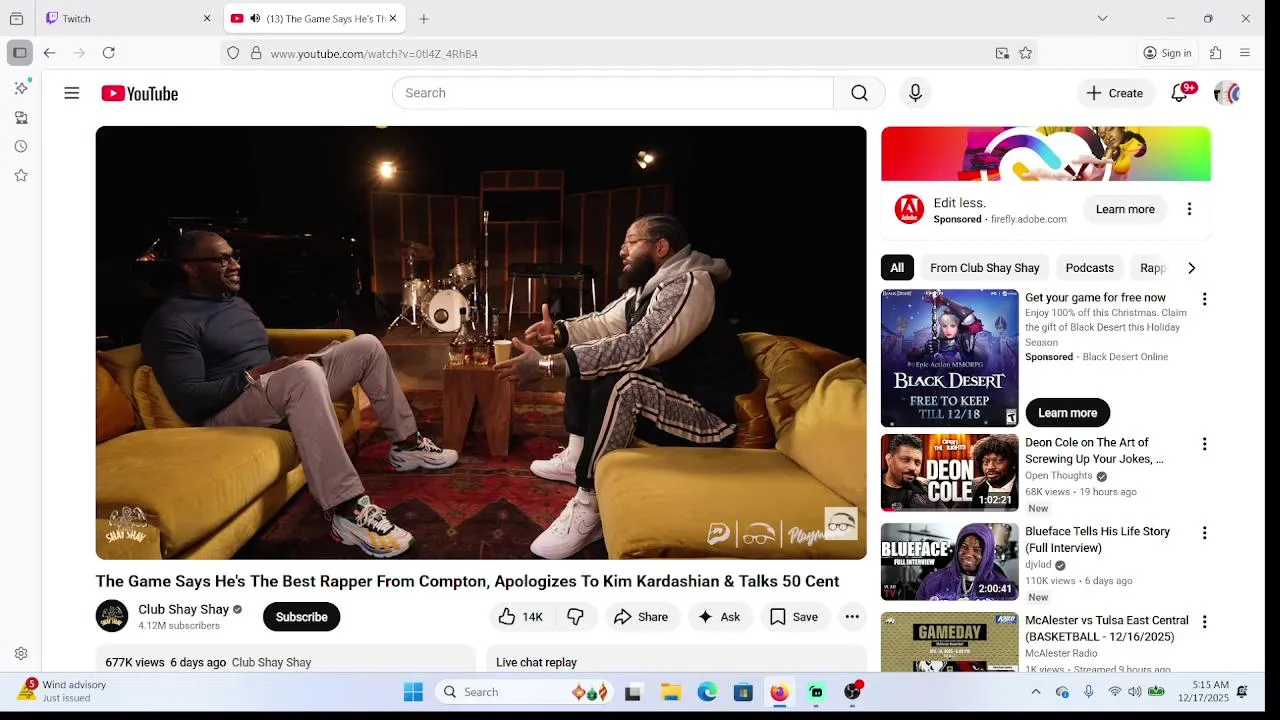The image size is (1280, 720).
Task: Subscribe to Club Shay Shay
Action: coord(301,617)
